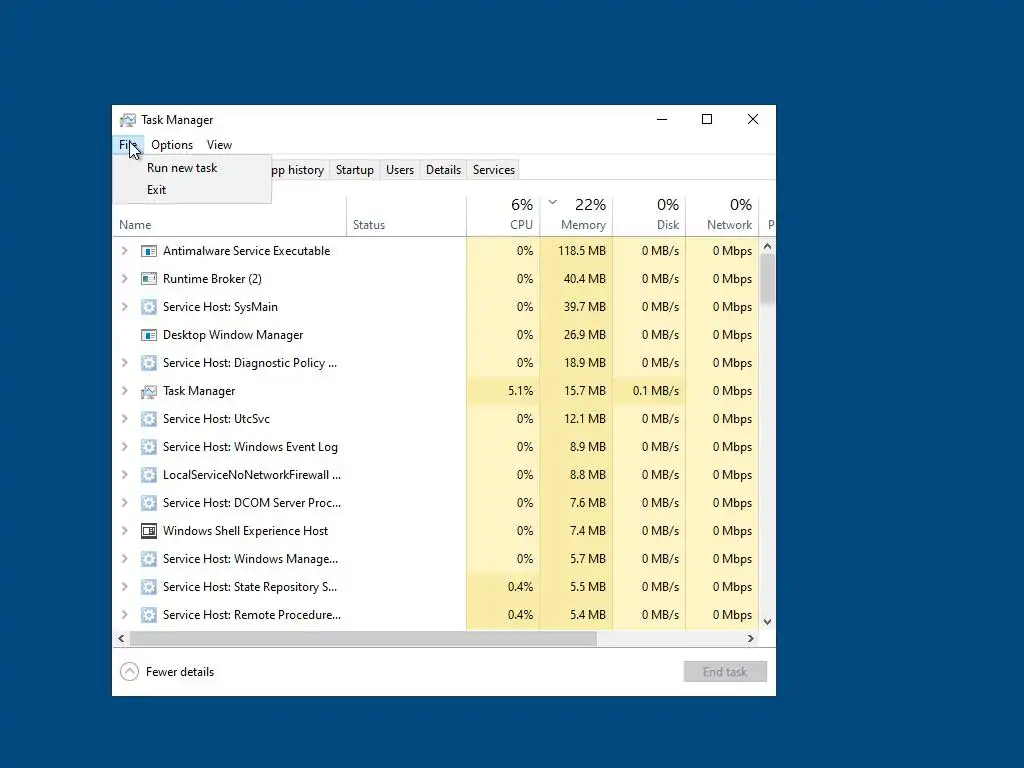Switch to the Details tab

click(443, 170)
